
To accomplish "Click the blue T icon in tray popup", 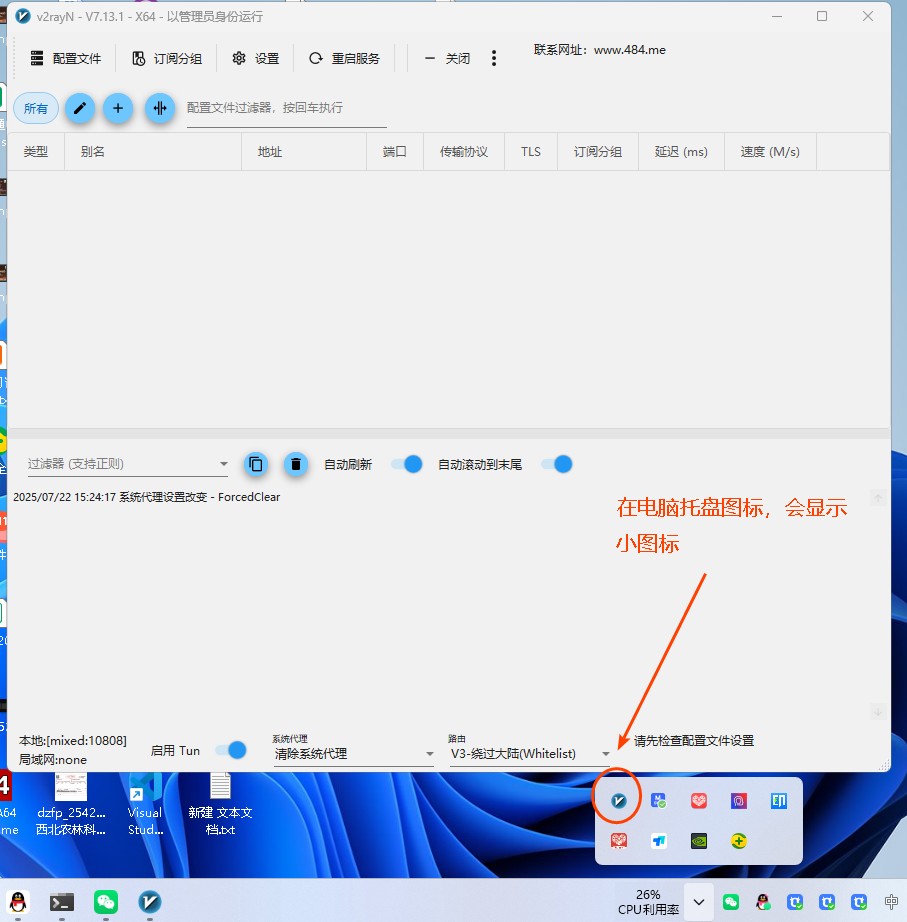I will click(x=658, y=841).
